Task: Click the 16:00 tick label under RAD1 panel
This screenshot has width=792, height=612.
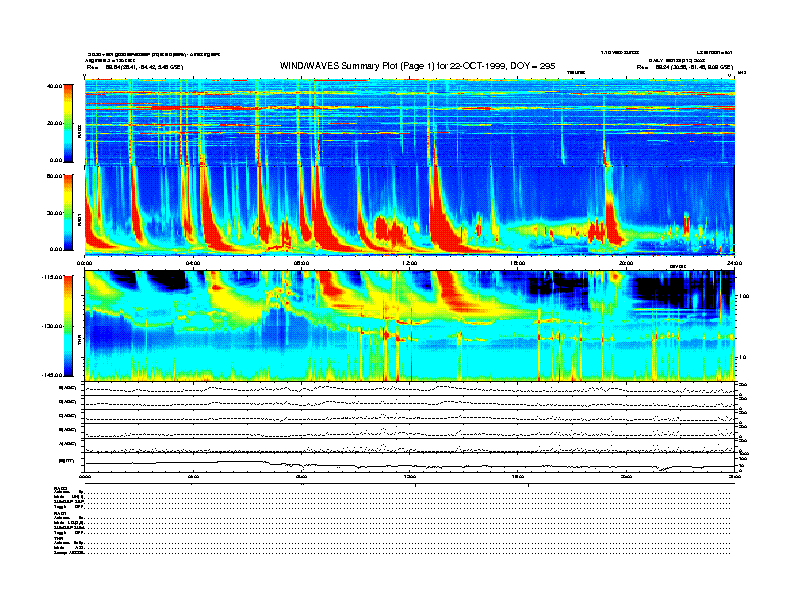Action: point(518,263)
